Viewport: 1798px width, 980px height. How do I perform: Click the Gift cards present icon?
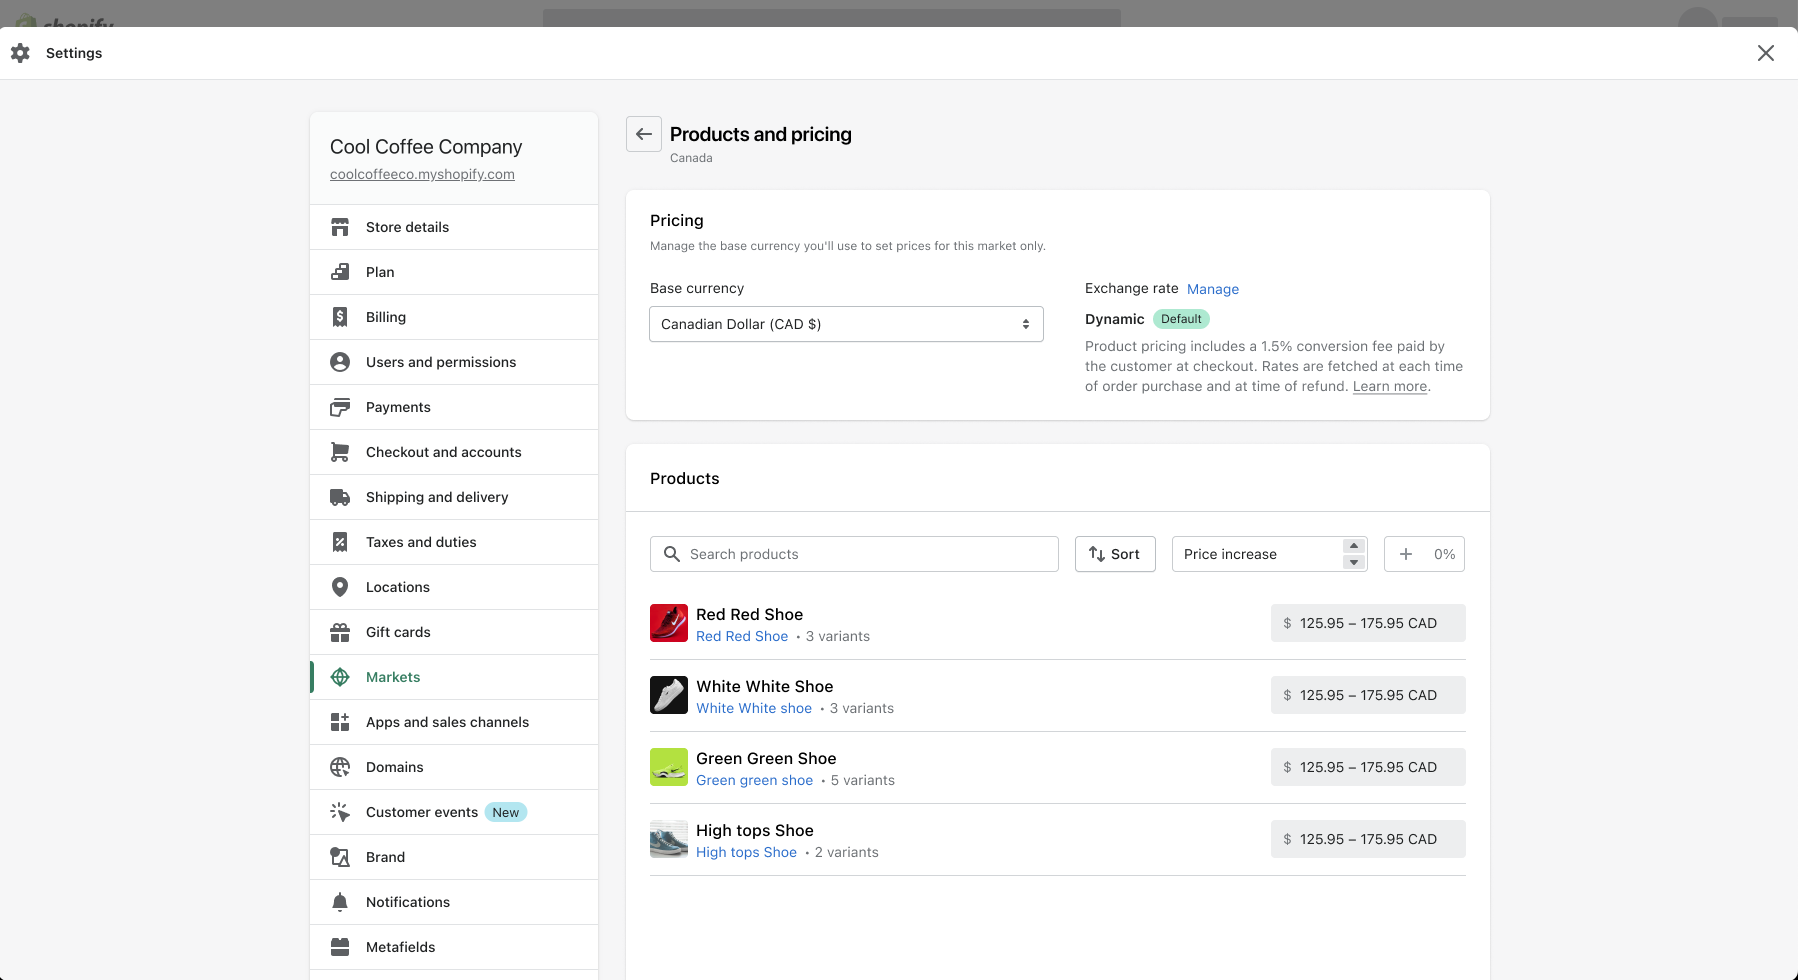[x=340, y=632]
